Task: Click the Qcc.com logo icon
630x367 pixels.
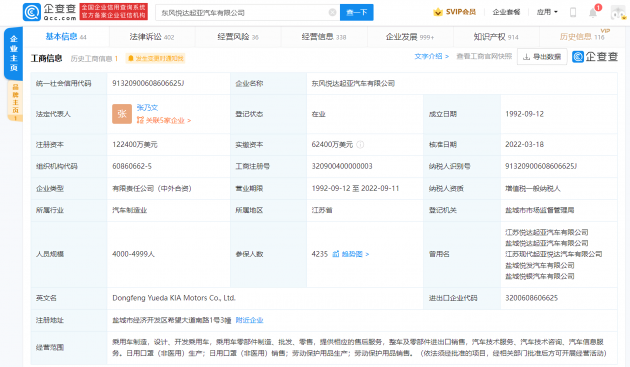Action: tap(32, 12)
